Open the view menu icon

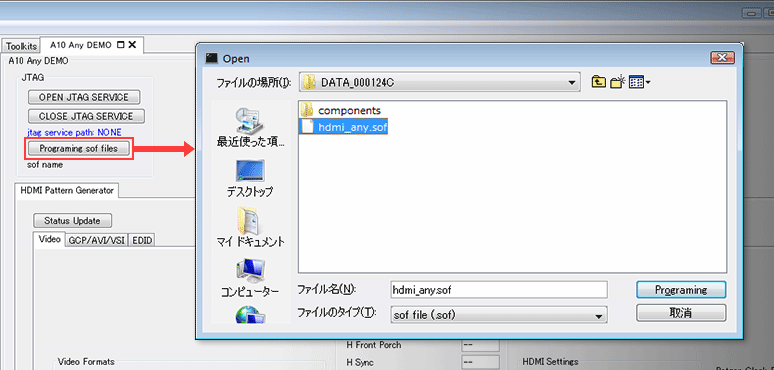tap(640, 82)
